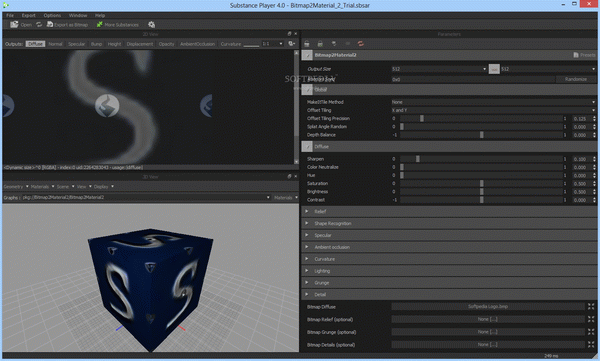
Task: Click the reload substance arrows icon
Action: pos(39,25)
